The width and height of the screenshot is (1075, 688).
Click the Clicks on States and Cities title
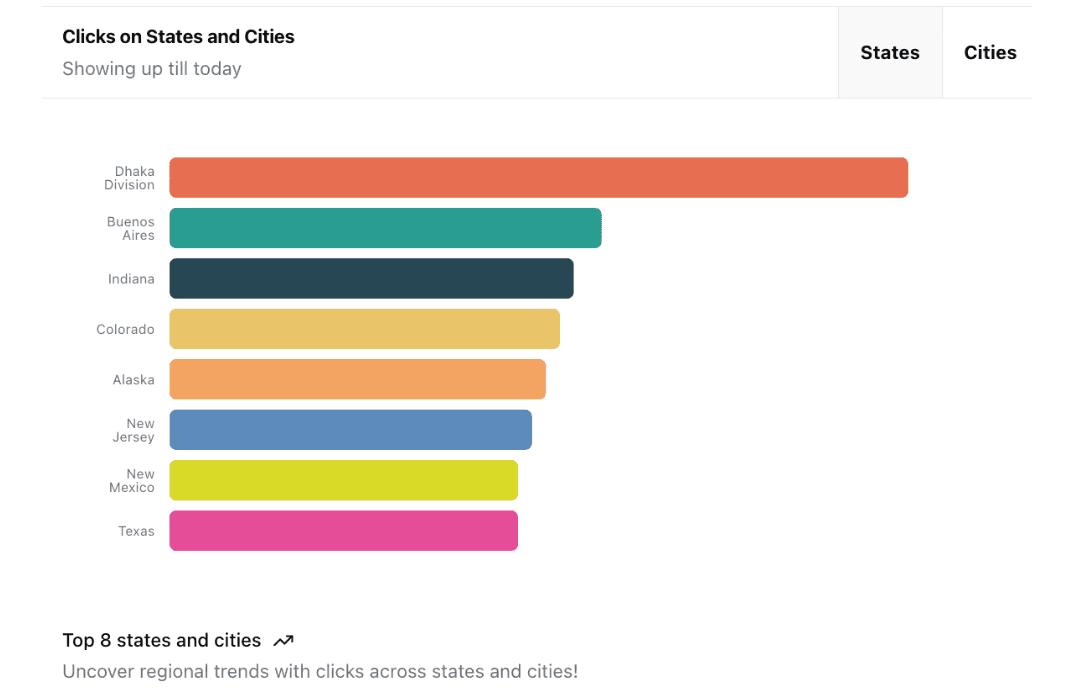[x=178, y=36]
